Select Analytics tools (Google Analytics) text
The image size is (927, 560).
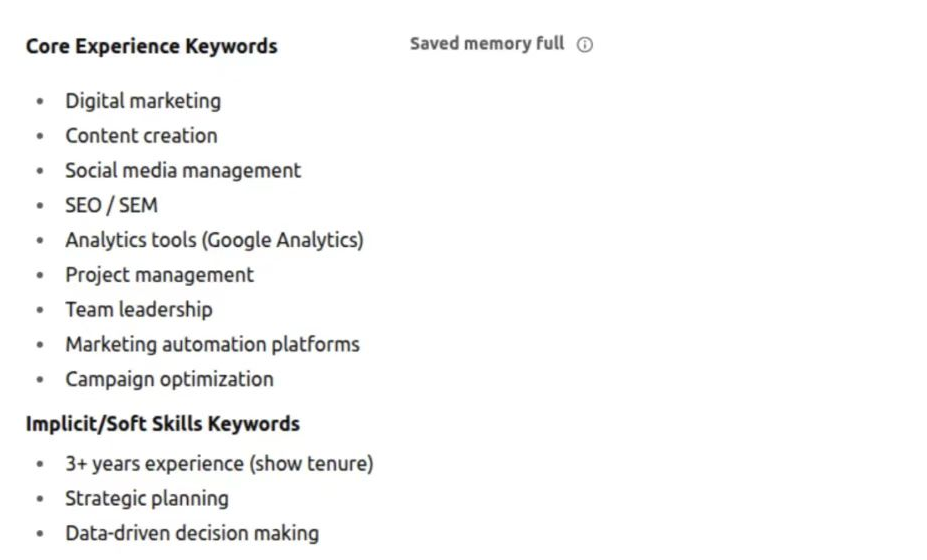(215, 240)
